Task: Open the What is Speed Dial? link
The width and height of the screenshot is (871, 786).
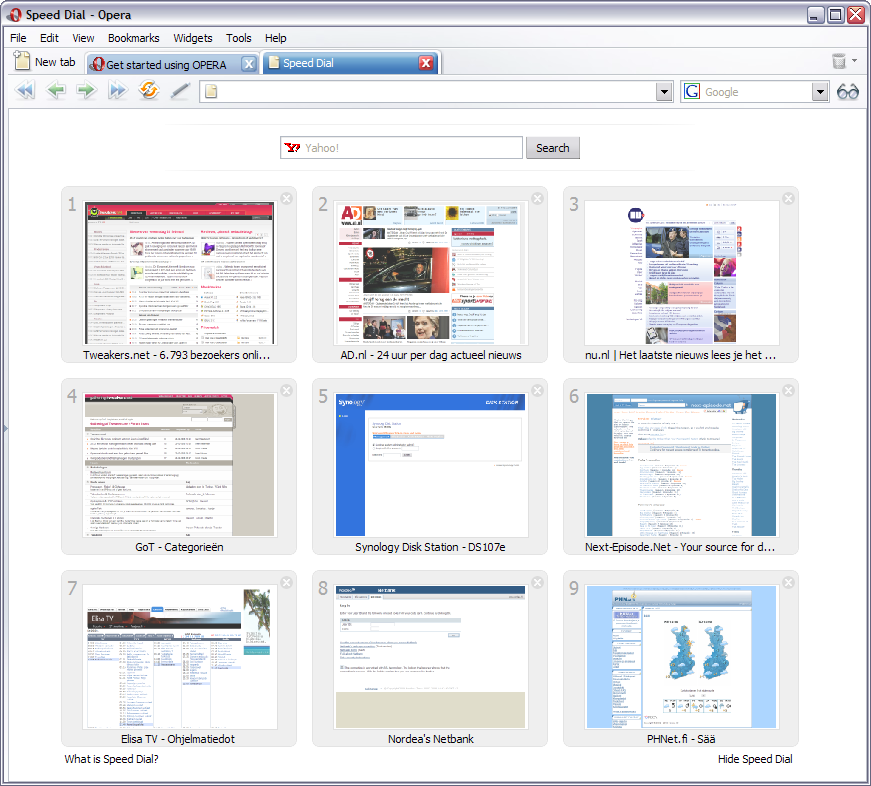Action: (x=111, y=759)
